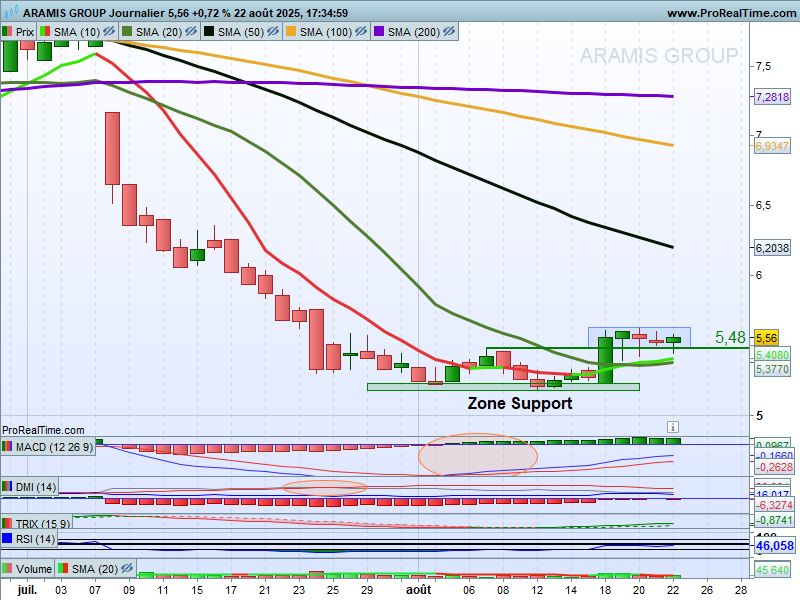Click the TRIX value label -0,8741

point(774,520)
